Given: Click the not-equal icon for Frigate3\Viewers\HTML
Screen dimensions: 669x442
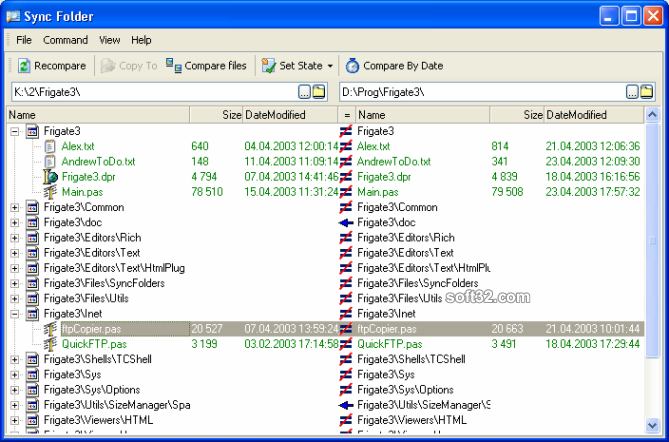Looking at the screenshot, I should 346,420.
